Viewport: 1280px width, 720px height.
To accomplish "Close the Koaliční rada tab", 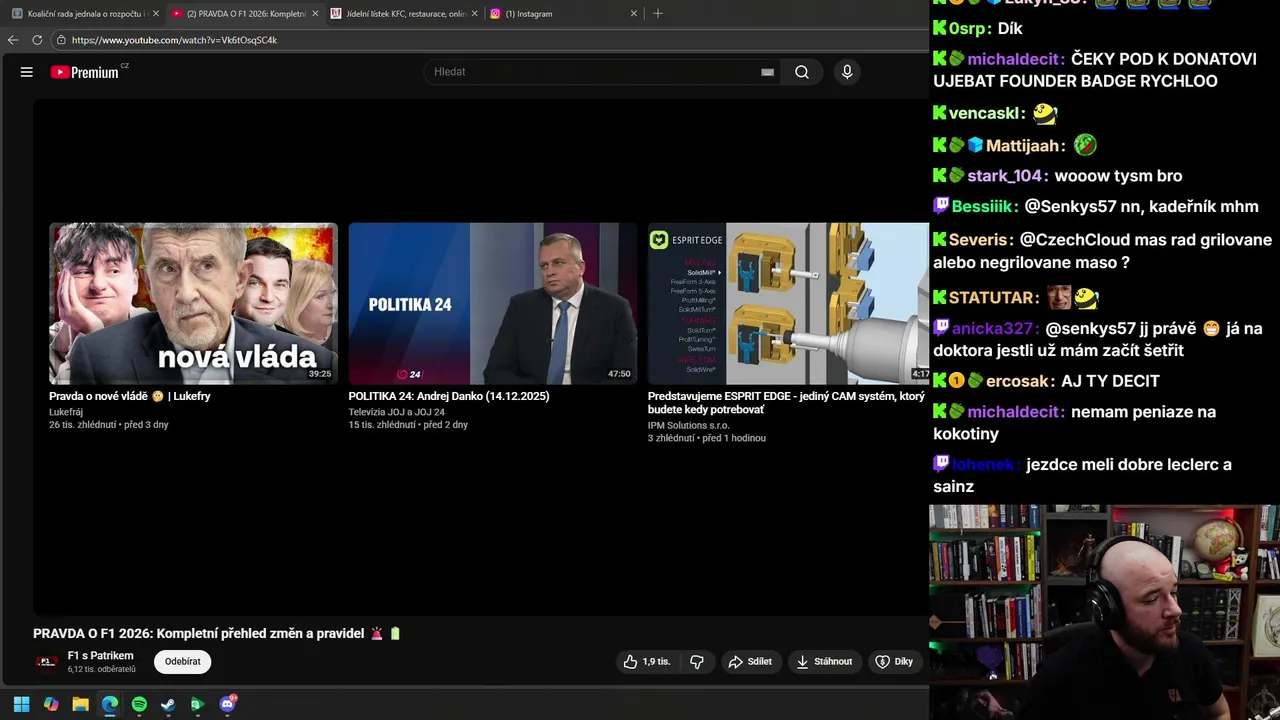I will 156,14.
